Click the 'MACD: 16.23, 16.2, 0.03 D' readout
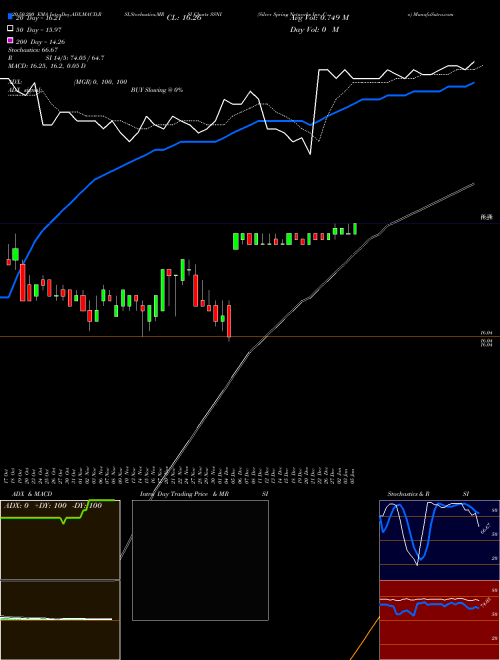The width and height of the screenshot is (500, 660). pos(47,66)
